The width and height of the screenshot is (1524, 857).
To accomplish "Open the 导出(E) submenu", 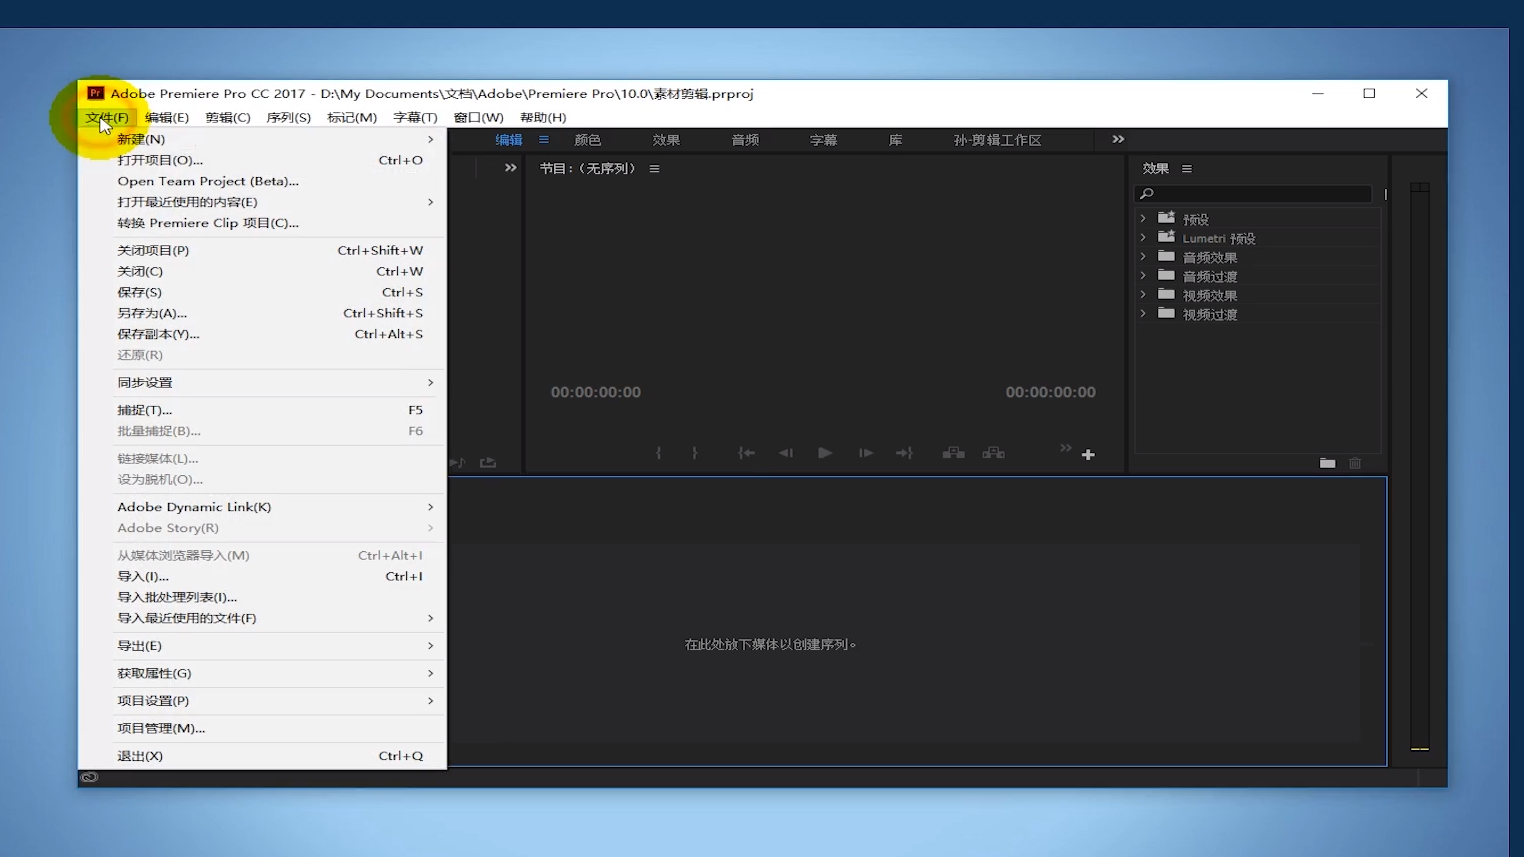I will [x=262, y=646].
